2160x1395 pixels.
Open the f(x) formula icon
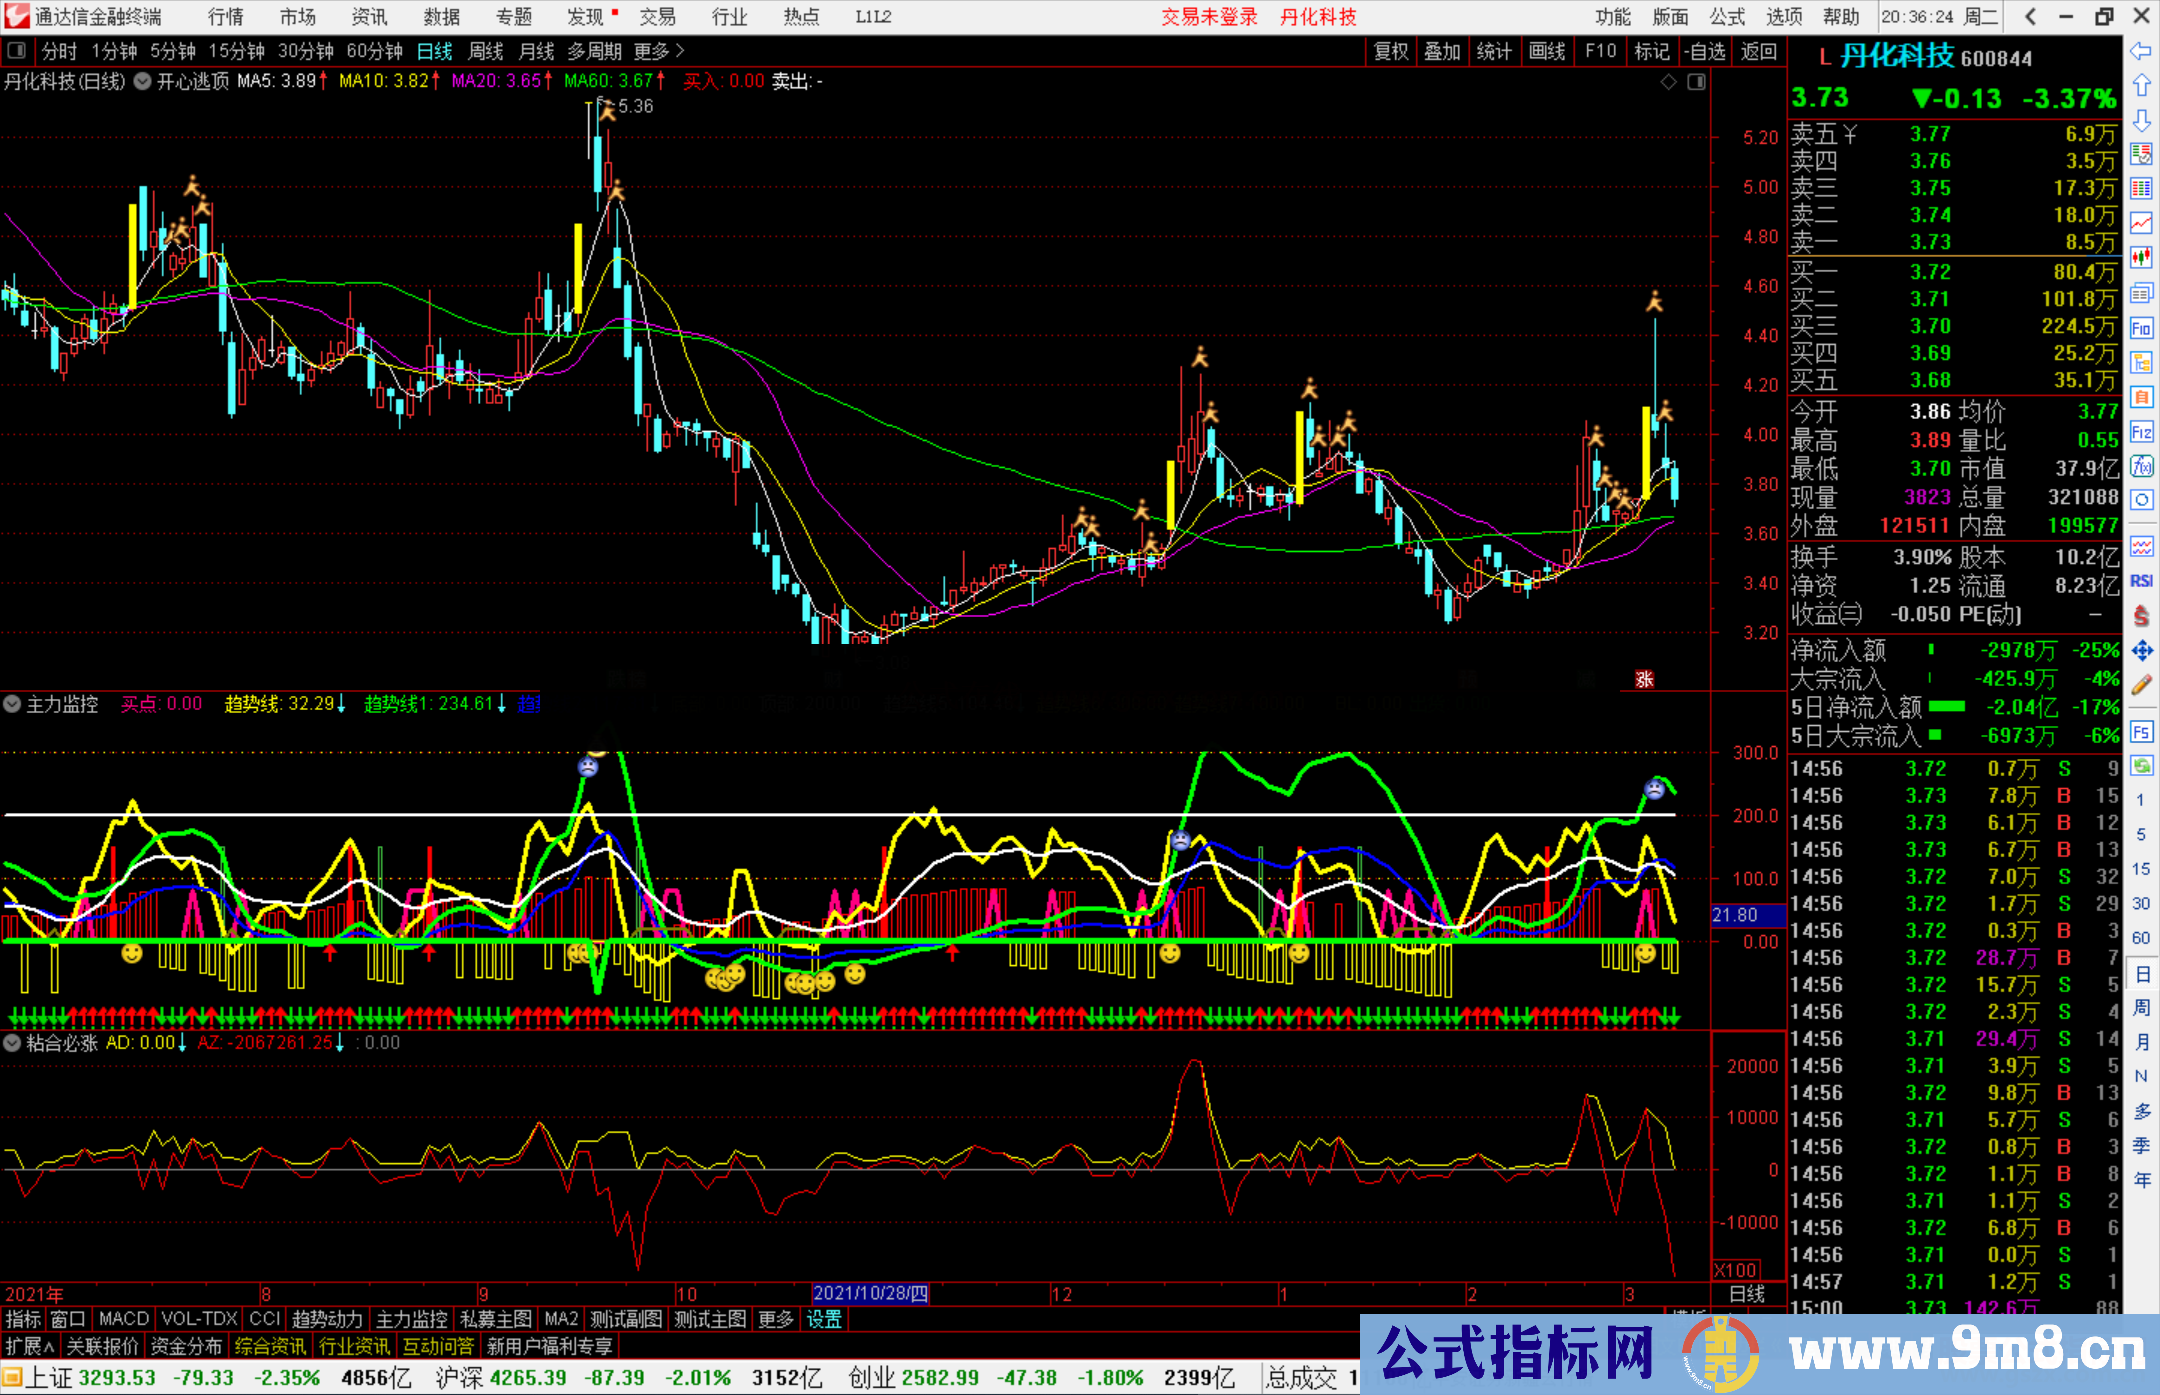pos(2141,466)
